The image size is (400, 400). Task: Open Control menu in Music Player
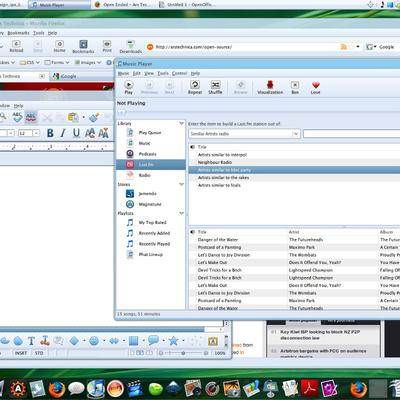pos(180,73)
